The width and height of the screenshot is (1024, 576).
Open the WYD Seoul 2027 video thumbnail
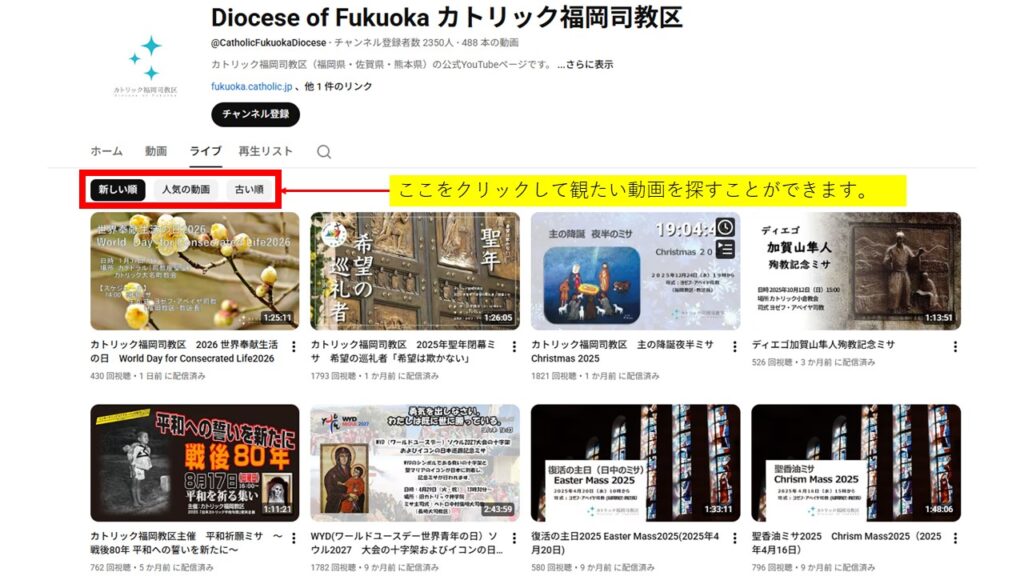415,462
